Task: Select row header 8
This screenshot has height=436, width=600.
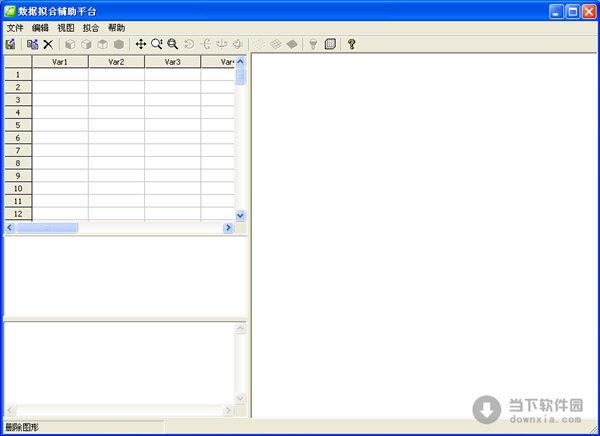Action: (x=18, y=163)
